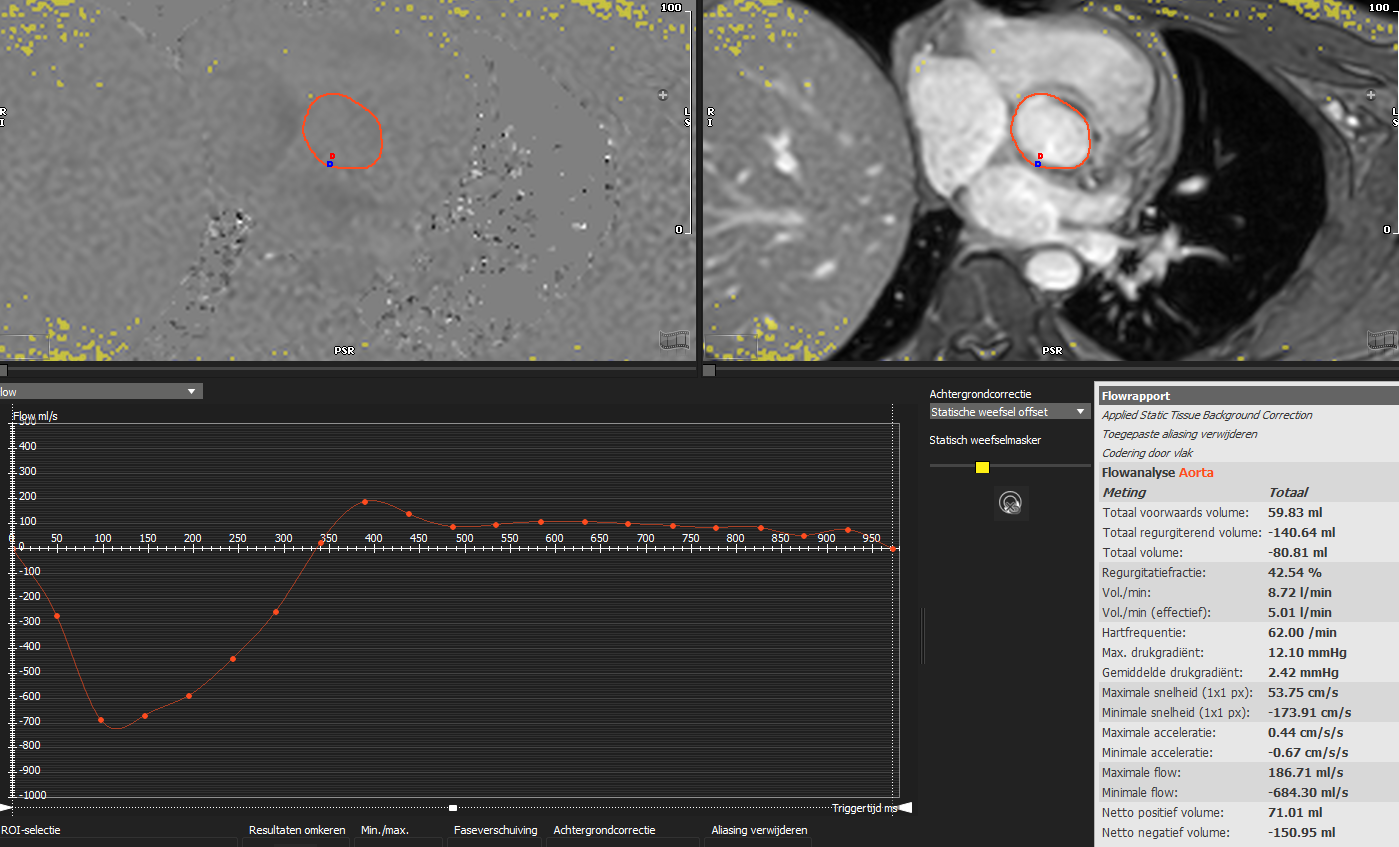This screenshot has height=847, width=1399.
Task: Open the Flow graph type dropdown
Action: (191, 392)
